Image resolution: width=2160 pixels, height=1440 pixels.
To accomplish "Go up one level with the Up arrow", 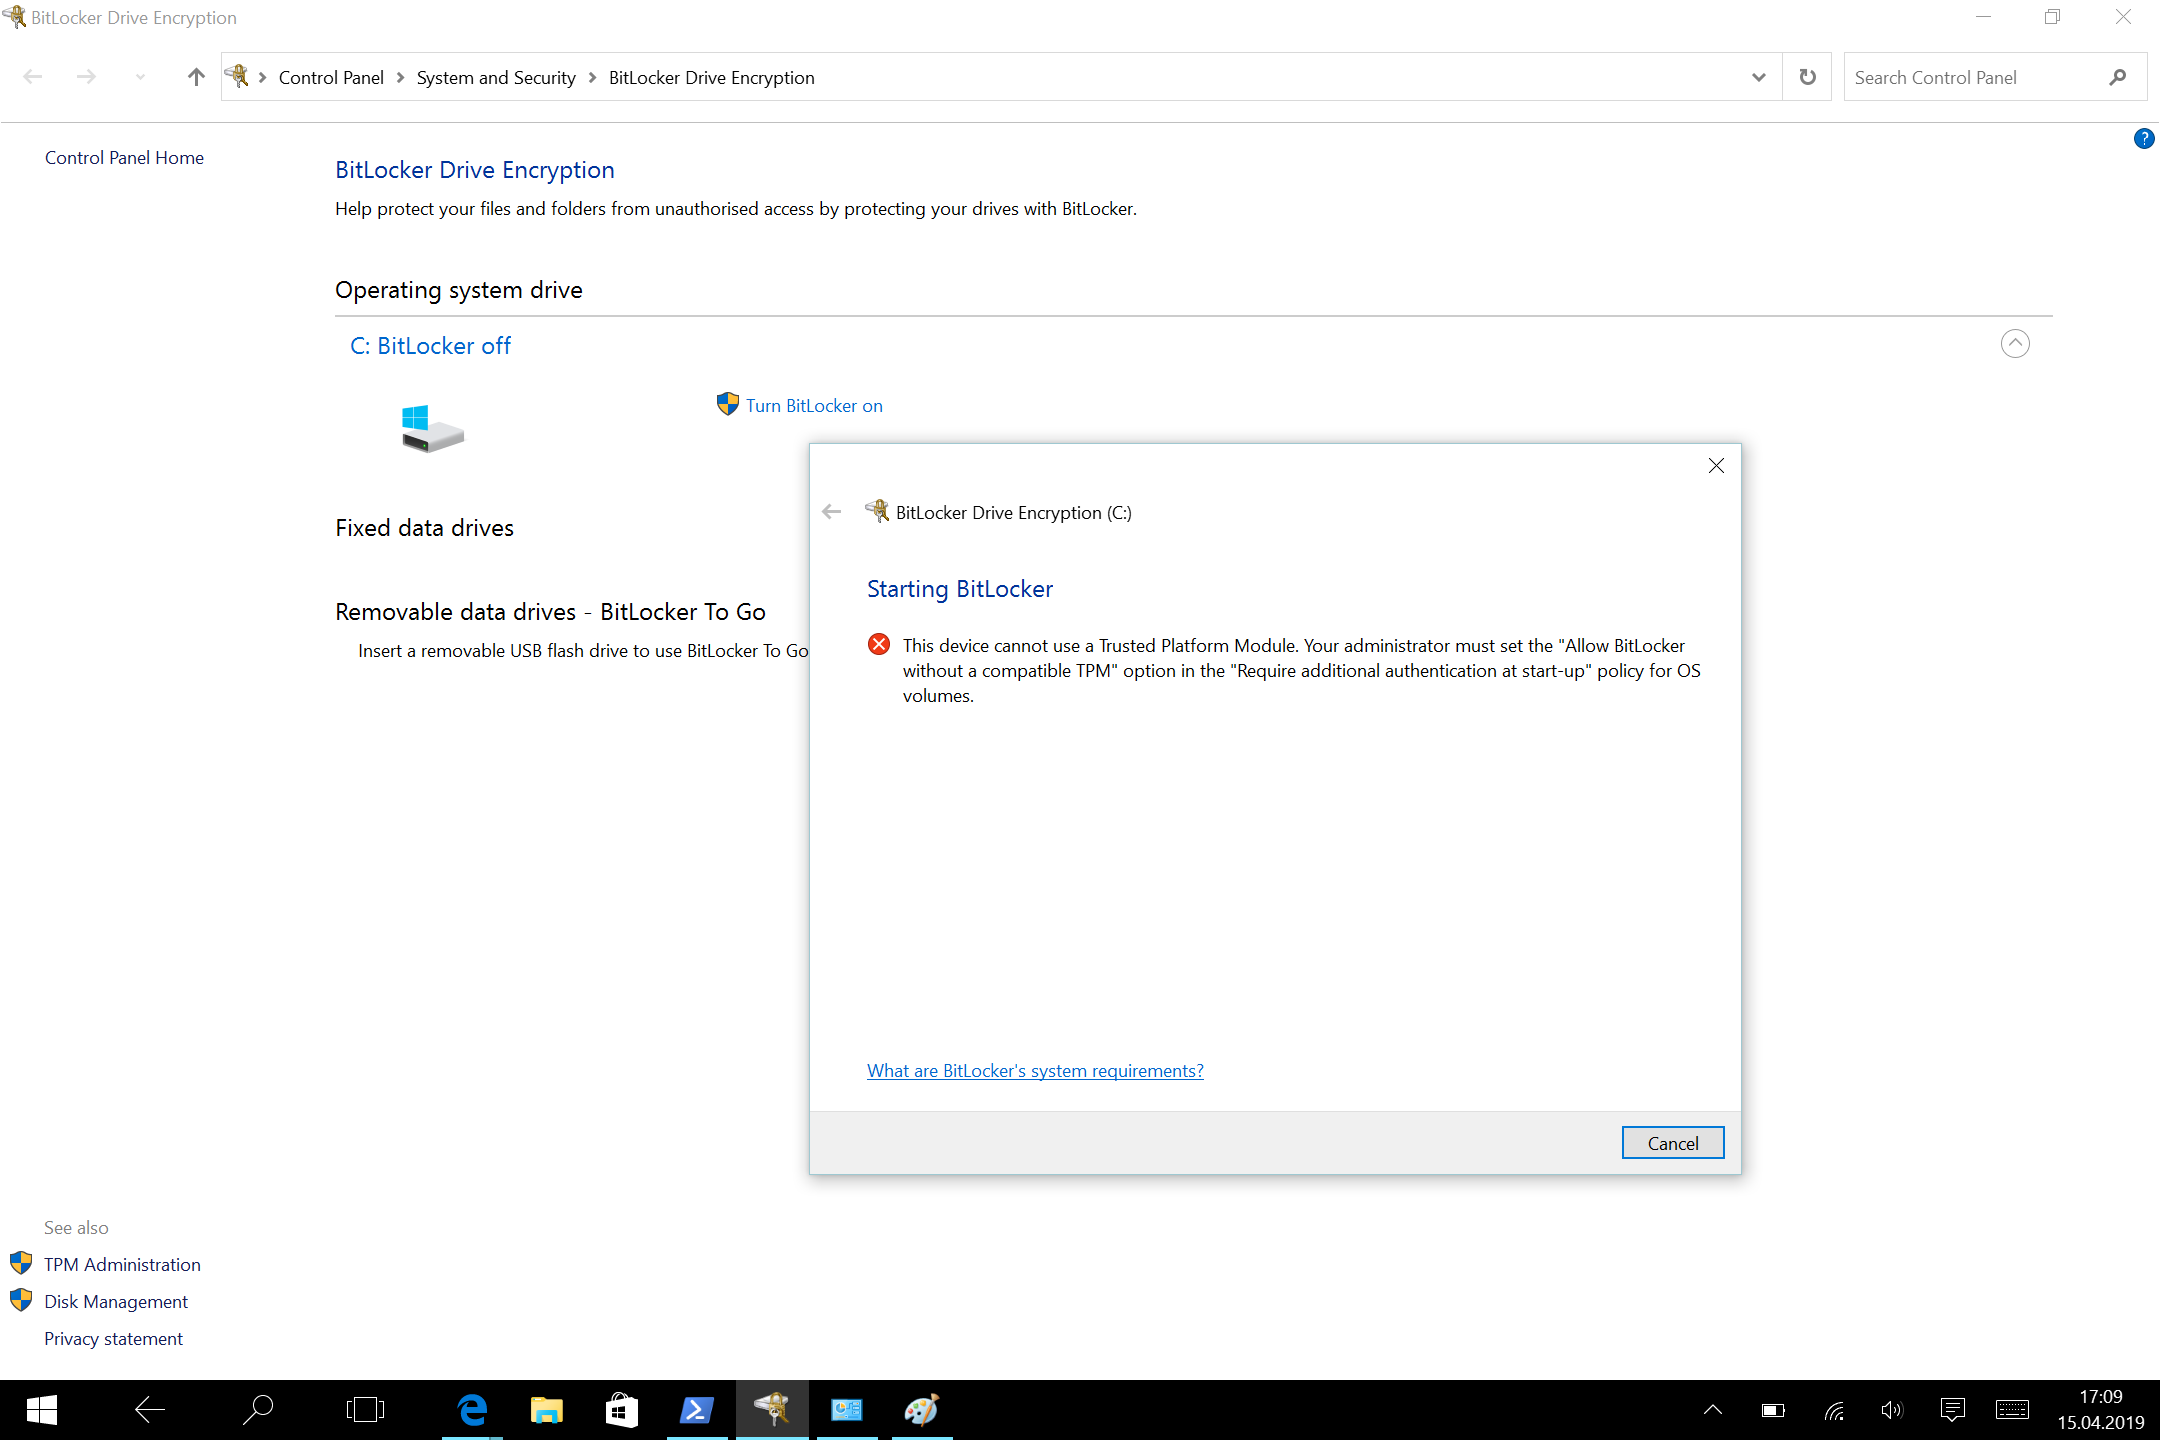I will click(x=196, y=77).
